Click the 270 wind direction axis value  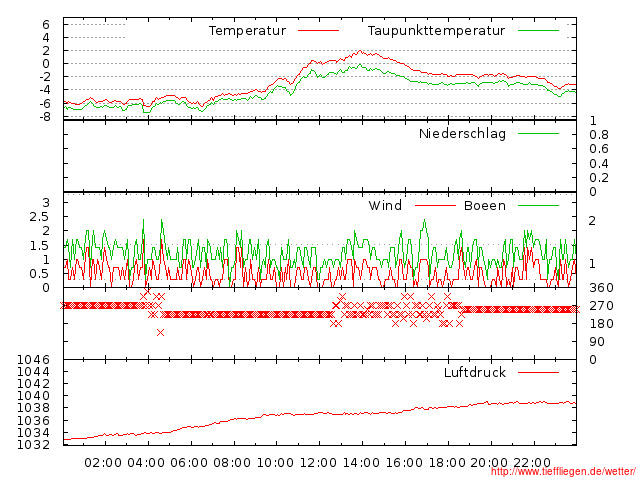click(601, 306)
